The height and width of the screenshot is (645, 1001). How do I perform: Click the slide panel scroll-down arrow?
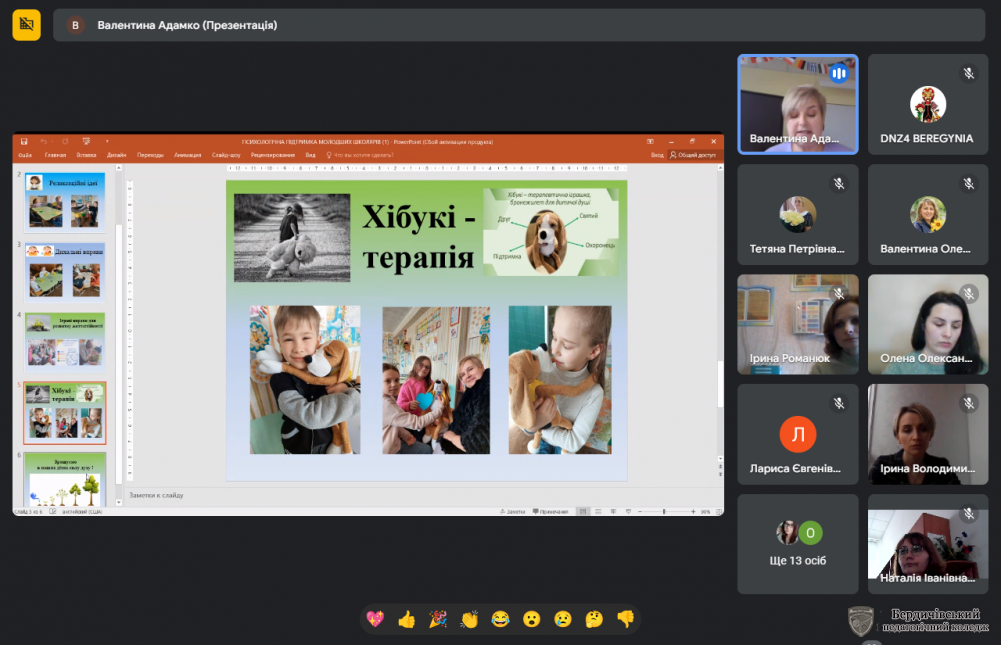(119, 500)
